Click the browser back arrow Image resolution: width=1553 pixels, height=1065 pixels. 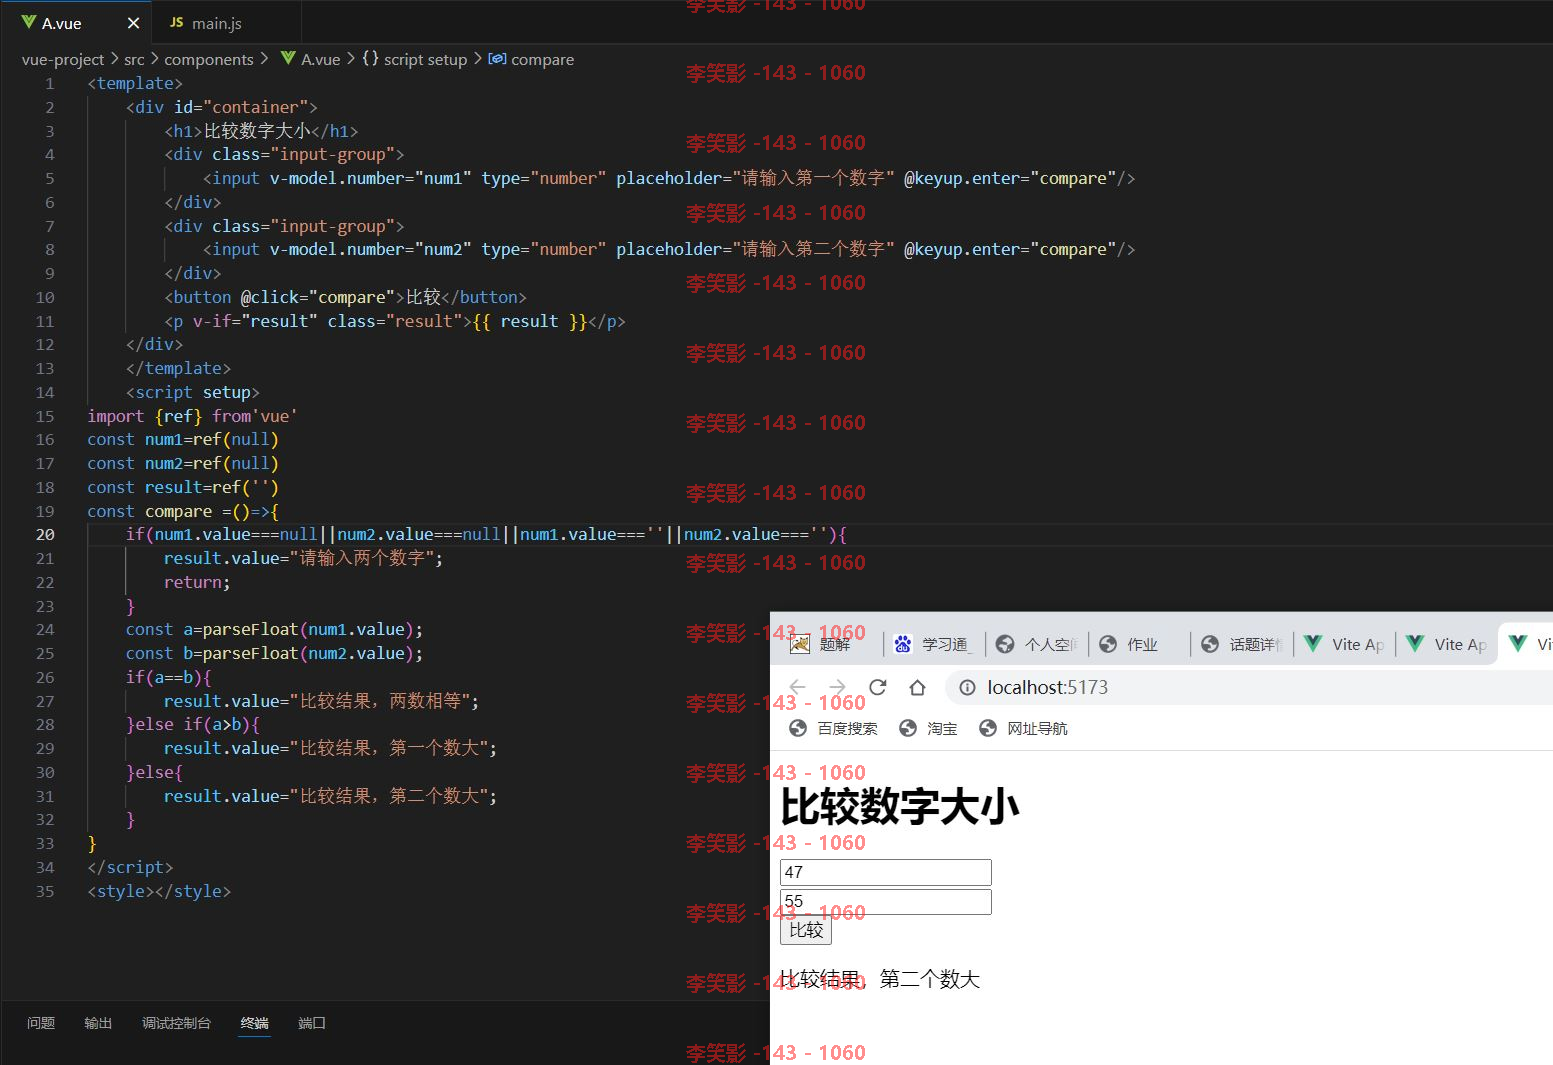click(797, 687)
